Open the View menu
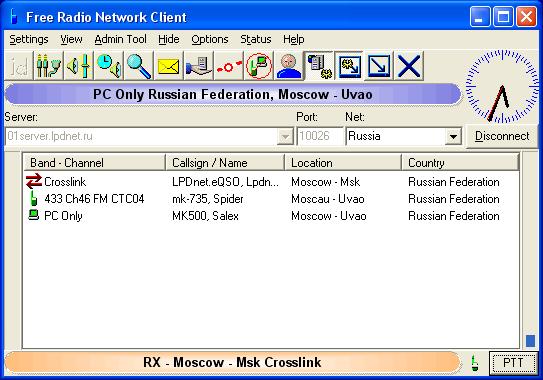The height and width of the screenshot is (380, 543). (71, 39)
